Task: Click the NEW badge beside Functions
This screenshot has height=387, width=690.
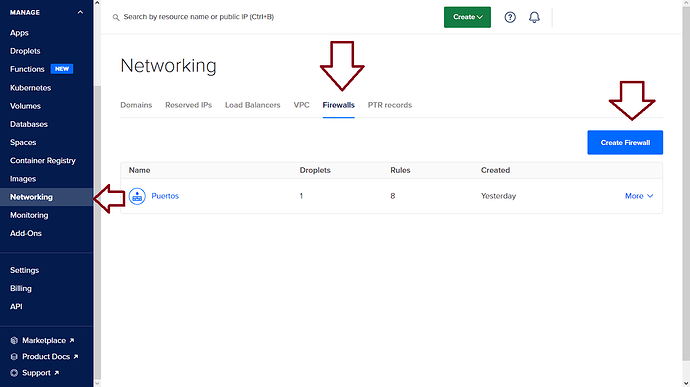Action: coord(62,69)
